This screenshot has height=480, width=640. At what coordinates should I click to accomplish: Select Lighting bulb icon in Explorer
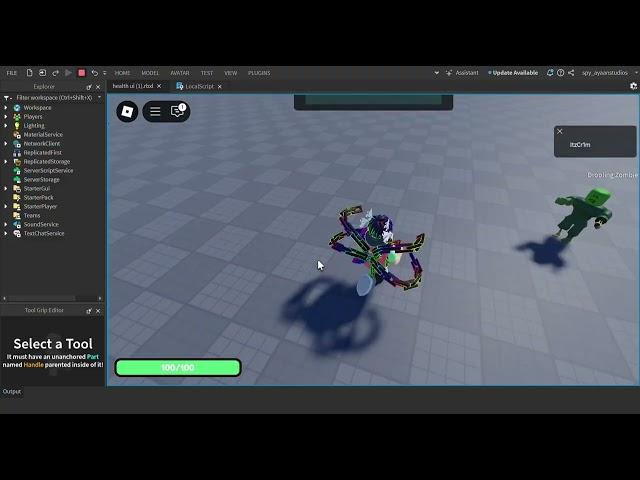pyautogui.click(x=17, y=126)
